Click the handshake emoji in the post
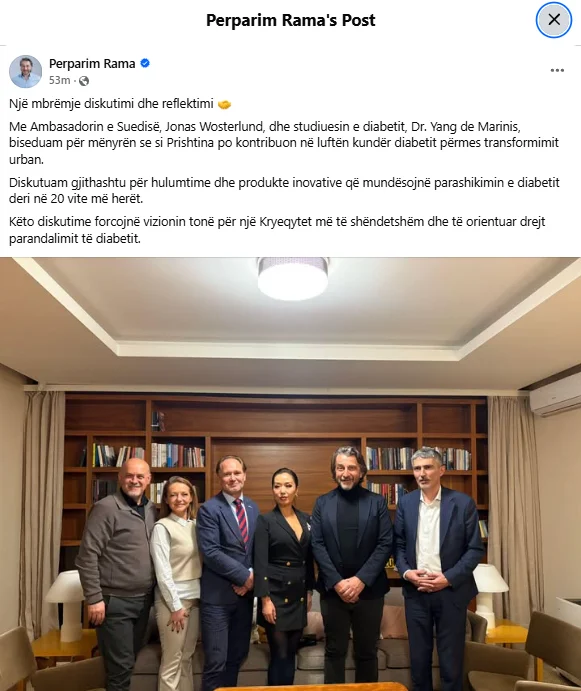This screenshot has height=691, width=581. click(x=224, y=104)
